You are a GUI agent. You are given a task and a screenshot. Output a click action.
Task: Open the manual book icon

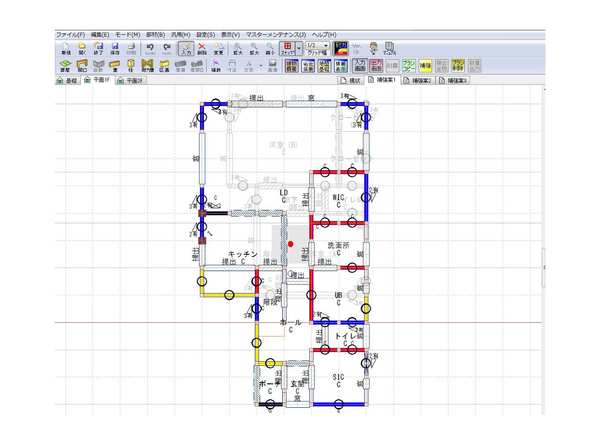(389, 49)
